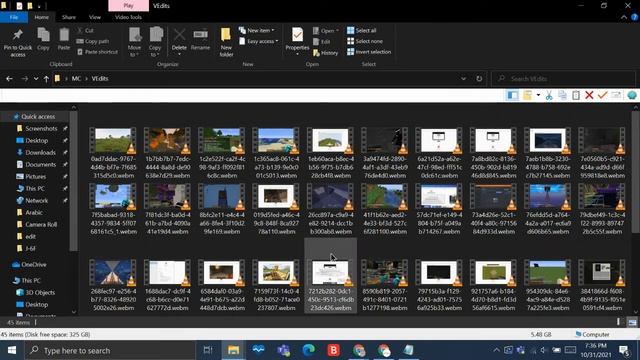Screen dimensions: 640x360
Task: Click the scissors cut toolbar icon
Action: (x=549, y=96)
